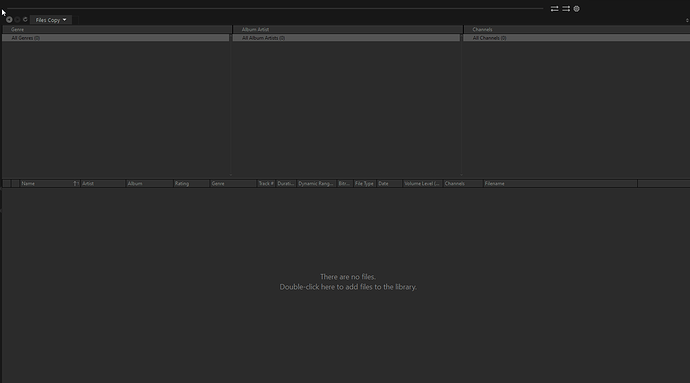
Task: Sort file list by Artist column
Action: [103, 184]
